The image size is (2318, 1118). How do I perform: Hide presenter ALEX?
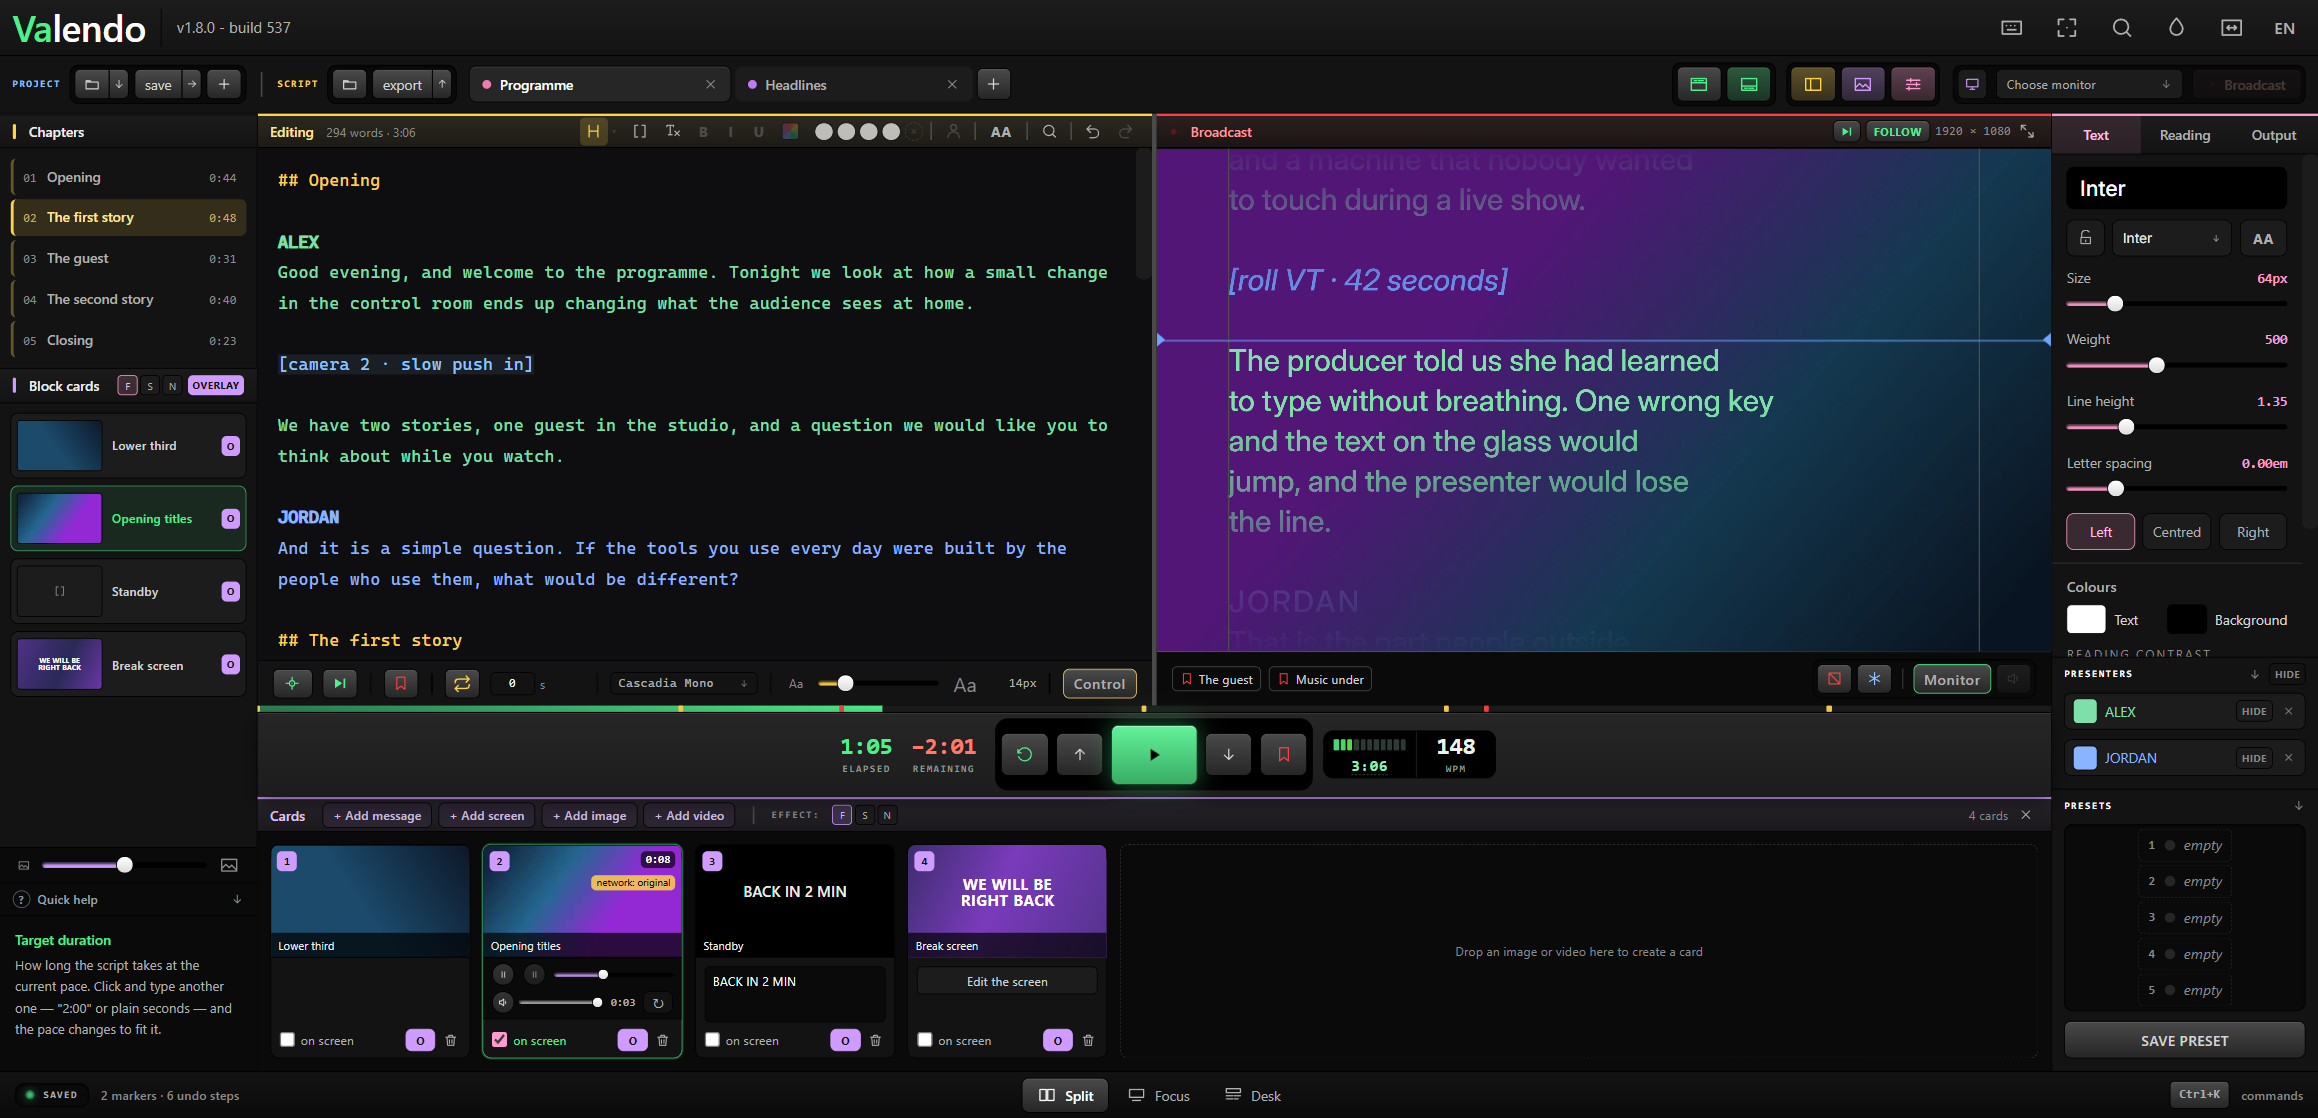(x=2254, y=712)
